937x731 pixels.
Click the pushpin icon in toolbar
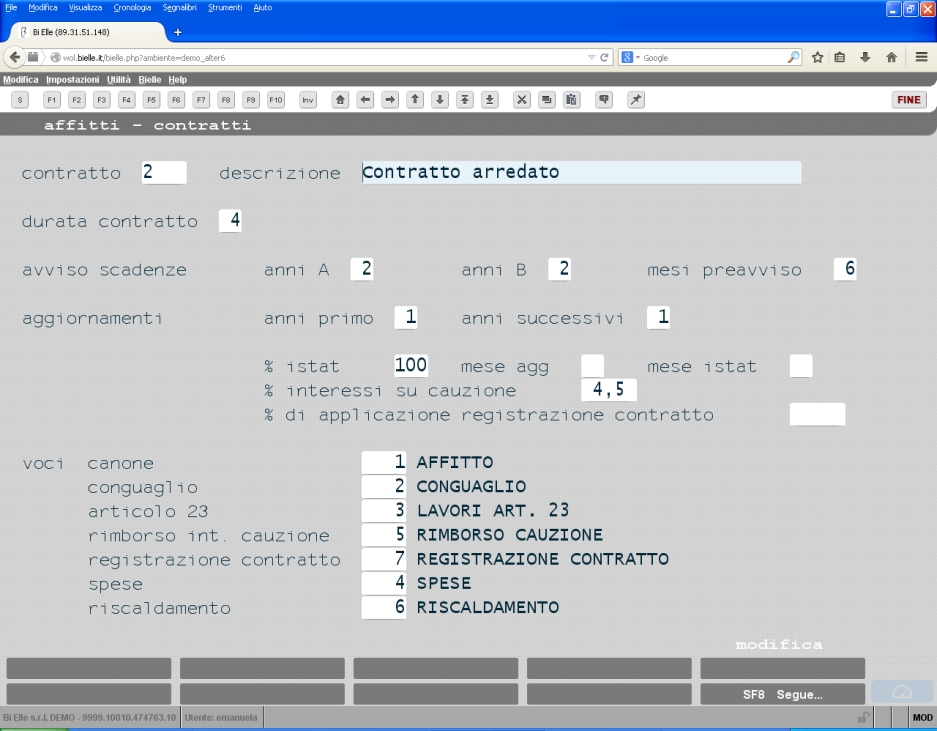tap(636, 100)
